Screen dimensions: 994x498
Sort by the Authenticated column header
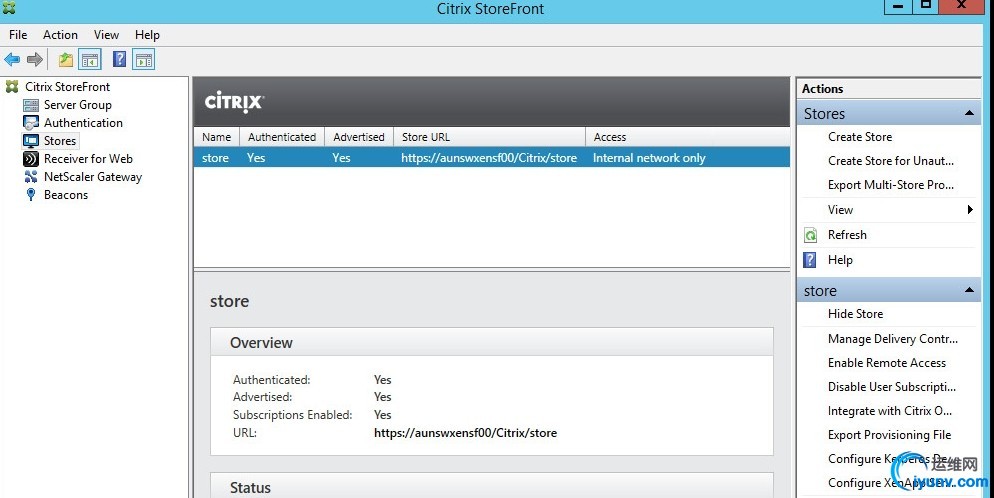(282, 137)
